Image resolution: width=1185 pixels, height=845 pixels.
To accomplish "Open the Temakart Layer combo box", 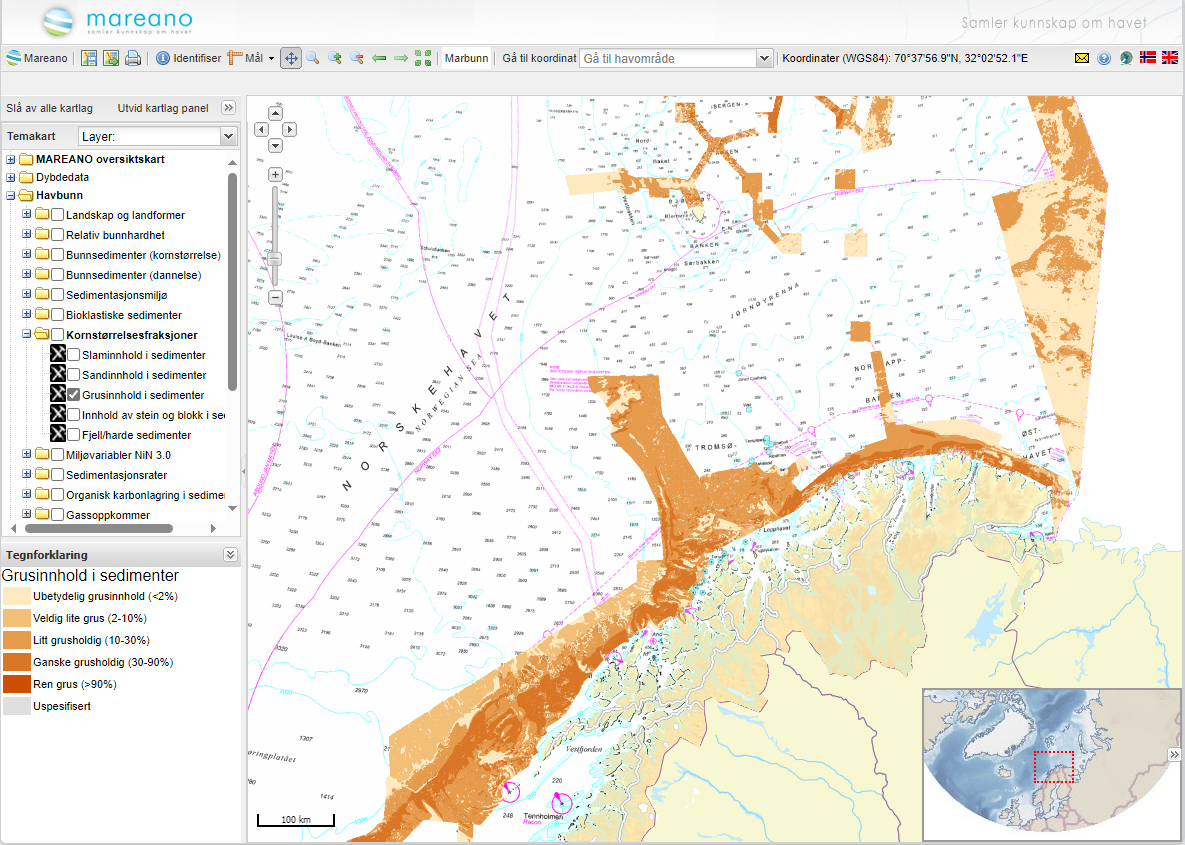I will pos(228,136).
